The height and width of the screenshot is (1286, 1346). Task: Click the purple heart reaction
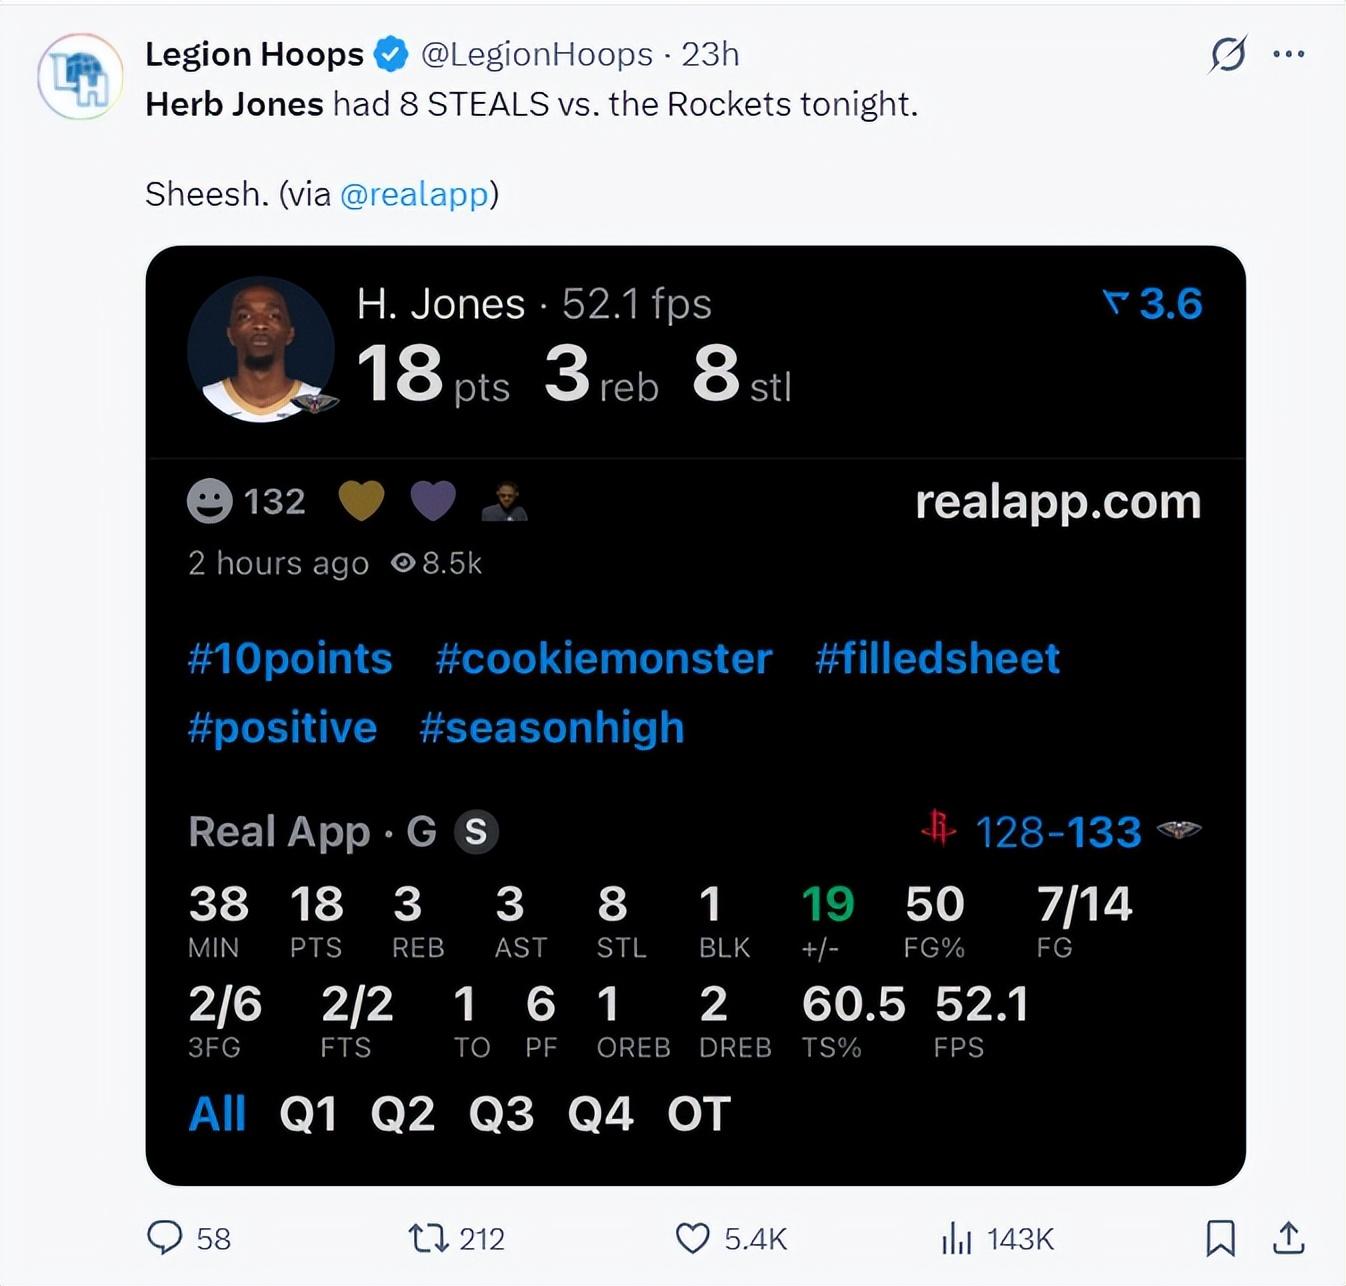(433, 500)
